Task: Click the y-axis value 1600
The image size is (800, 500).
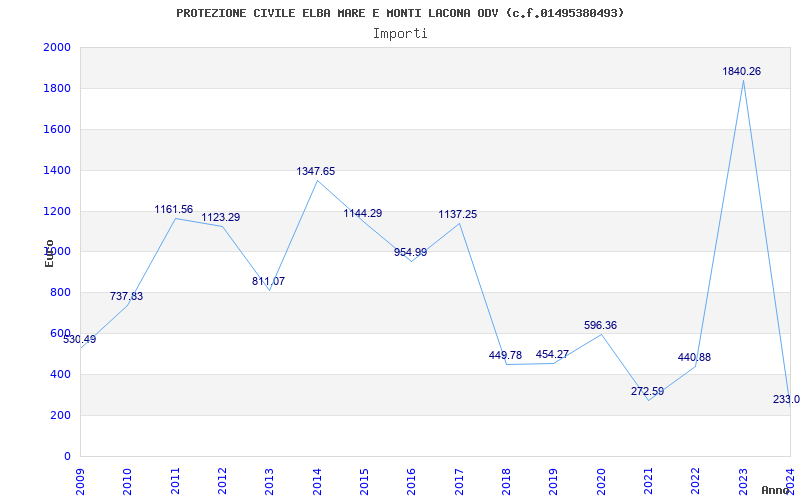Action: (x=57, y=129)
